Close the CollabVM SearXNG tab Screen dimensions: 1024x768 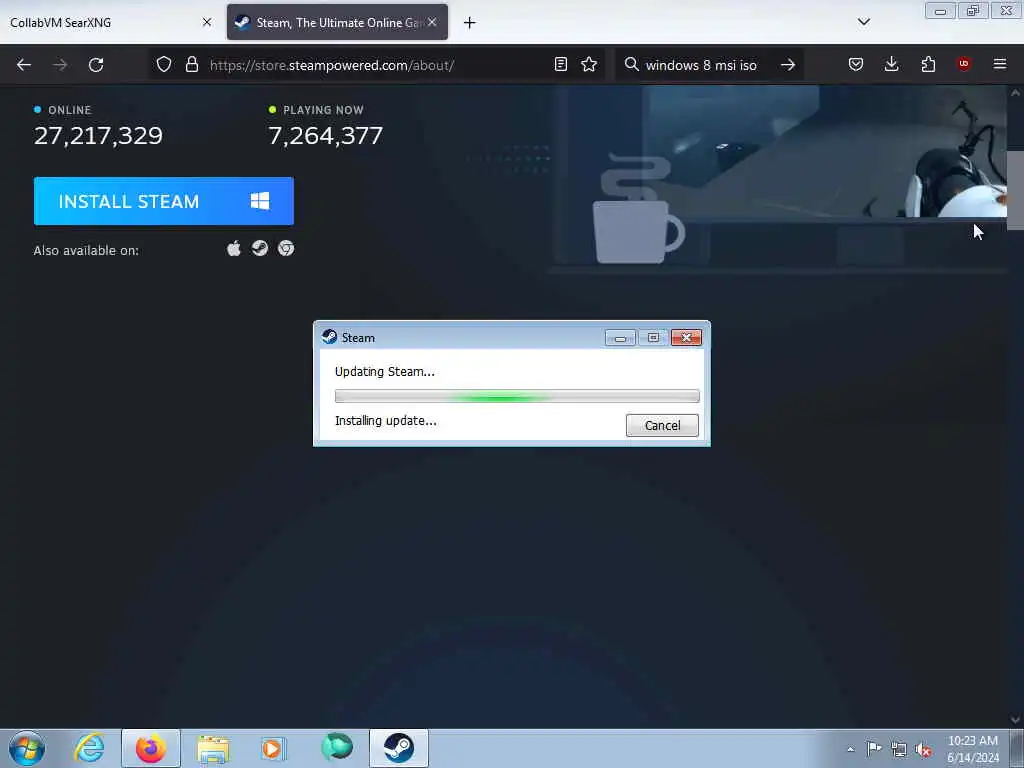click(x=206, y=22)
